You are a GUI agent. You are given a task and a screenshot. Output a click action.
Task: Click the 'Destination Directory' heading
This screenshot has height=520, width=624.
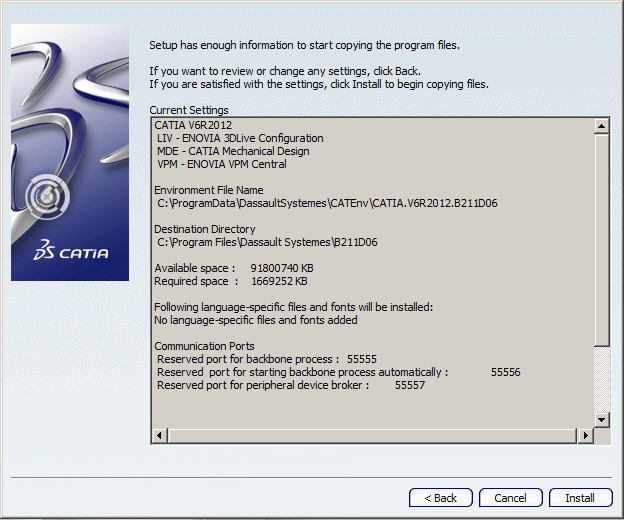click(x=205, y=229)
